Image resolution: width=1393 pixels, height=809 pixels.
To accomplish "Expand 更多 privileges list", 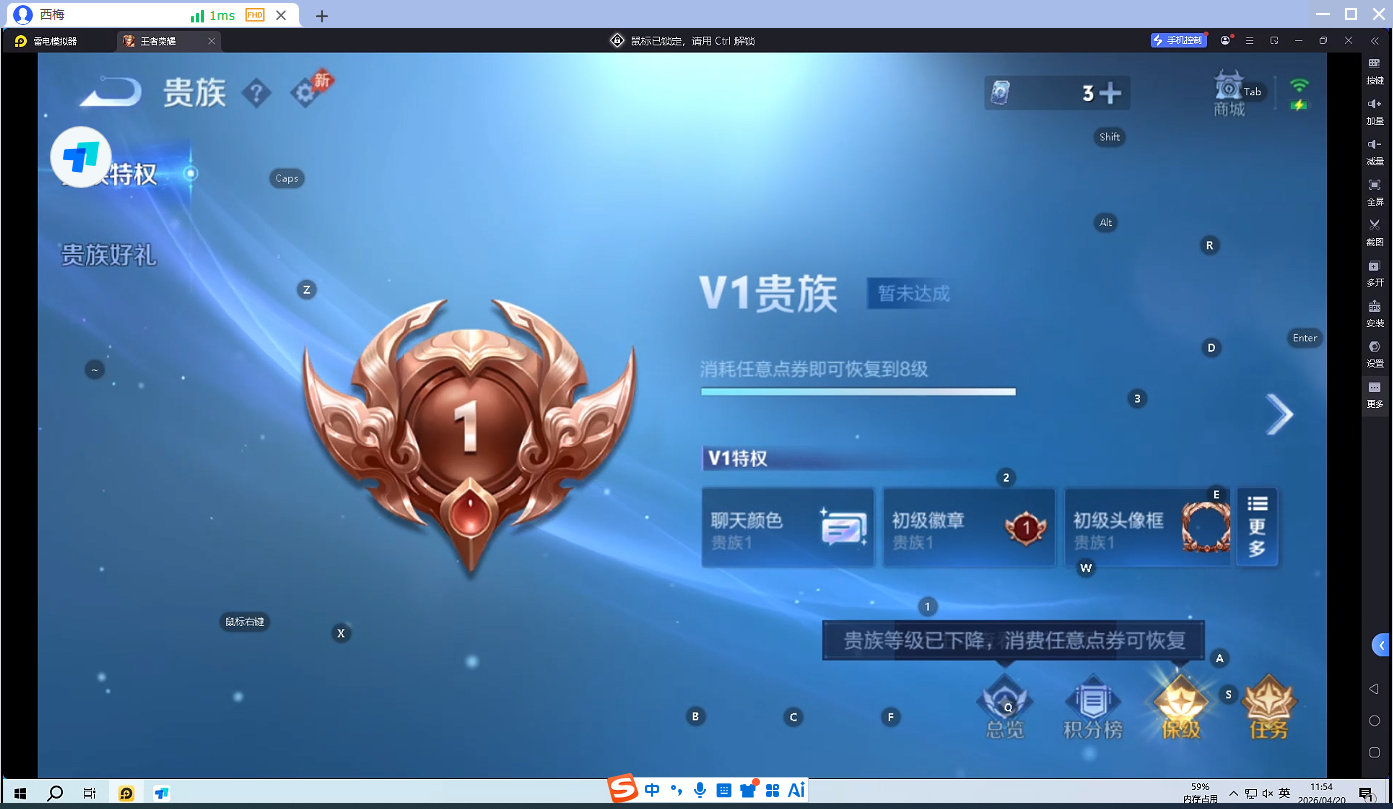I will click(x=1257, y=528).
